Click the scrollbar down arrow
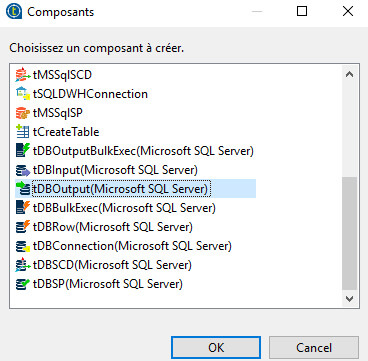 click(x=349, y=299)
